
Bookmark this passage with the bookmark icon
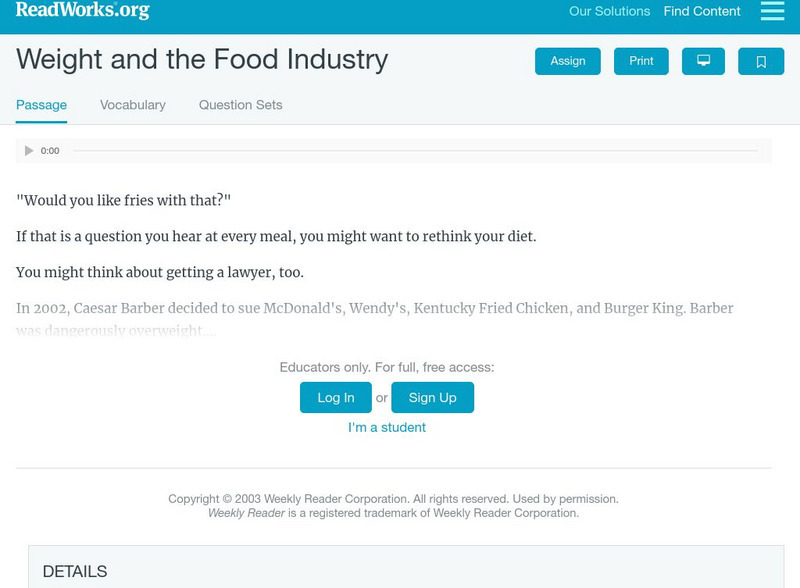(x=761, y=61)
